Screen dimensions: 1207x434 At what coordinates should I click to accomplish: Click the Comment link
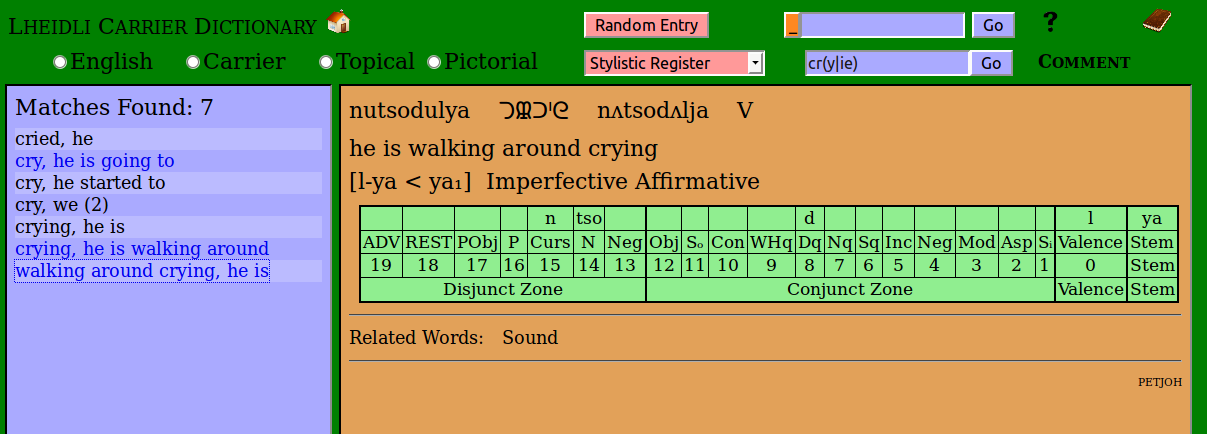tap(1084, 62)
